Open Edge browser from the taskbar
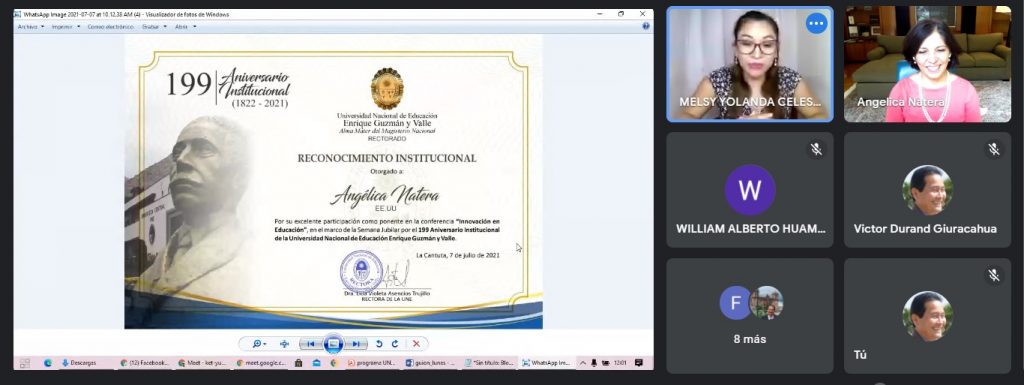This screenshot has height=385, width=1024. pos(48,363)
